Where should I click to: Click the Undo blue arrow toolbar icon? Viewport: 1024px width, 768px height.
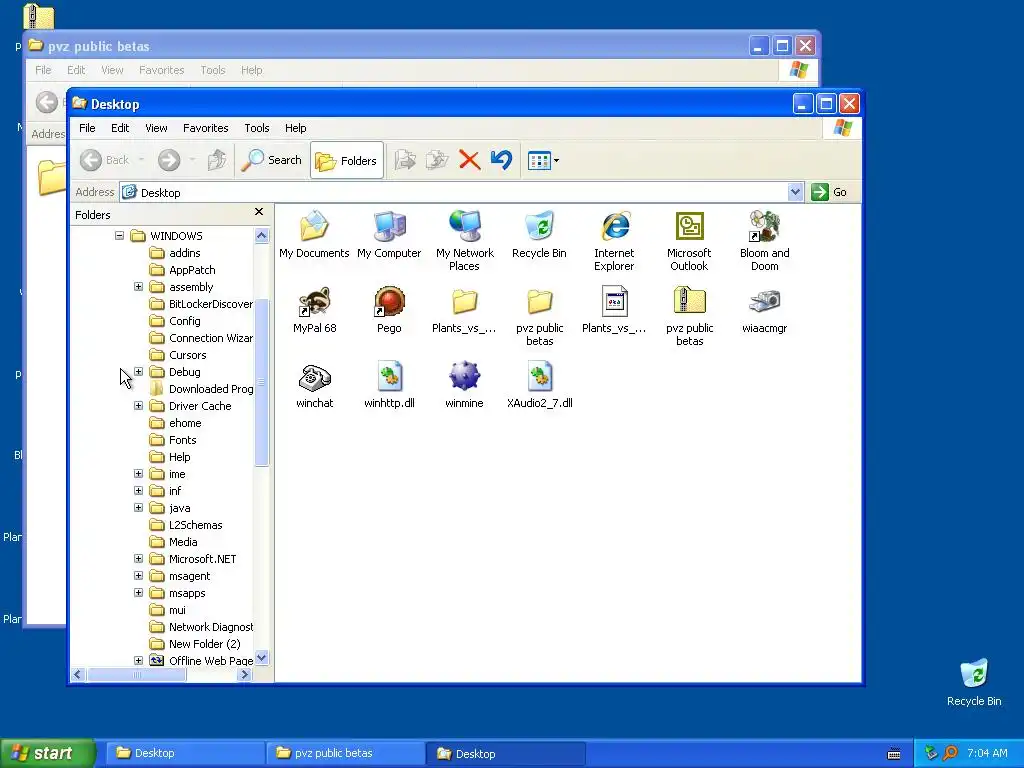tap(501, 160)
